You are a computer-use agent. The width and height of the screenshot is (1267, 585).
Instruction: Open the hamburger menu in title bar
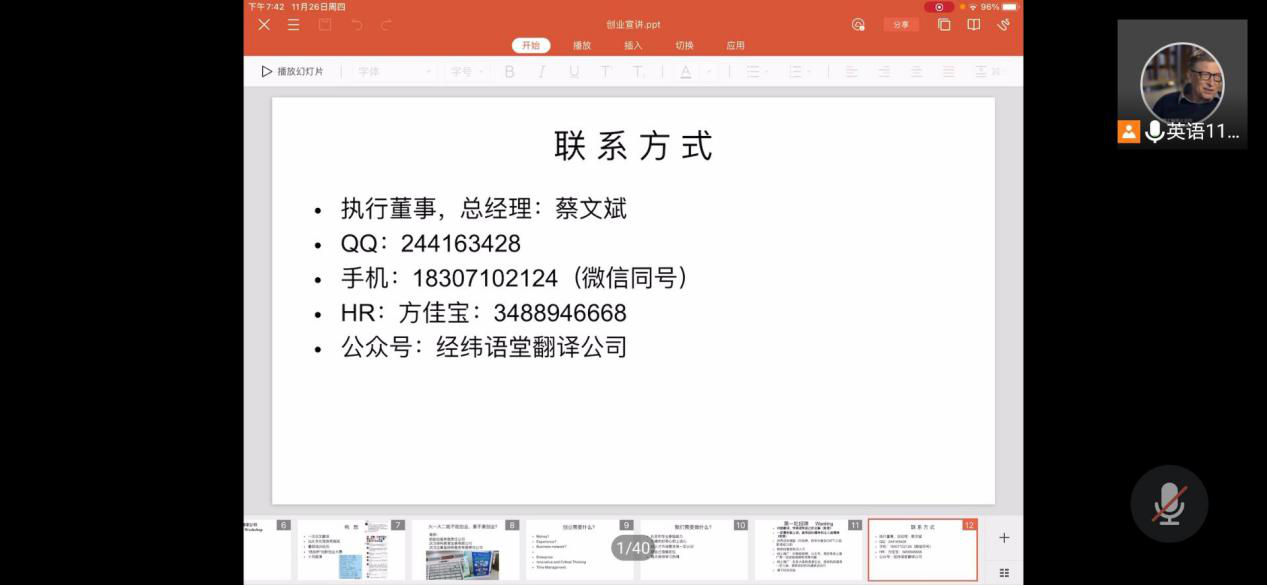(x=293, y=25)
